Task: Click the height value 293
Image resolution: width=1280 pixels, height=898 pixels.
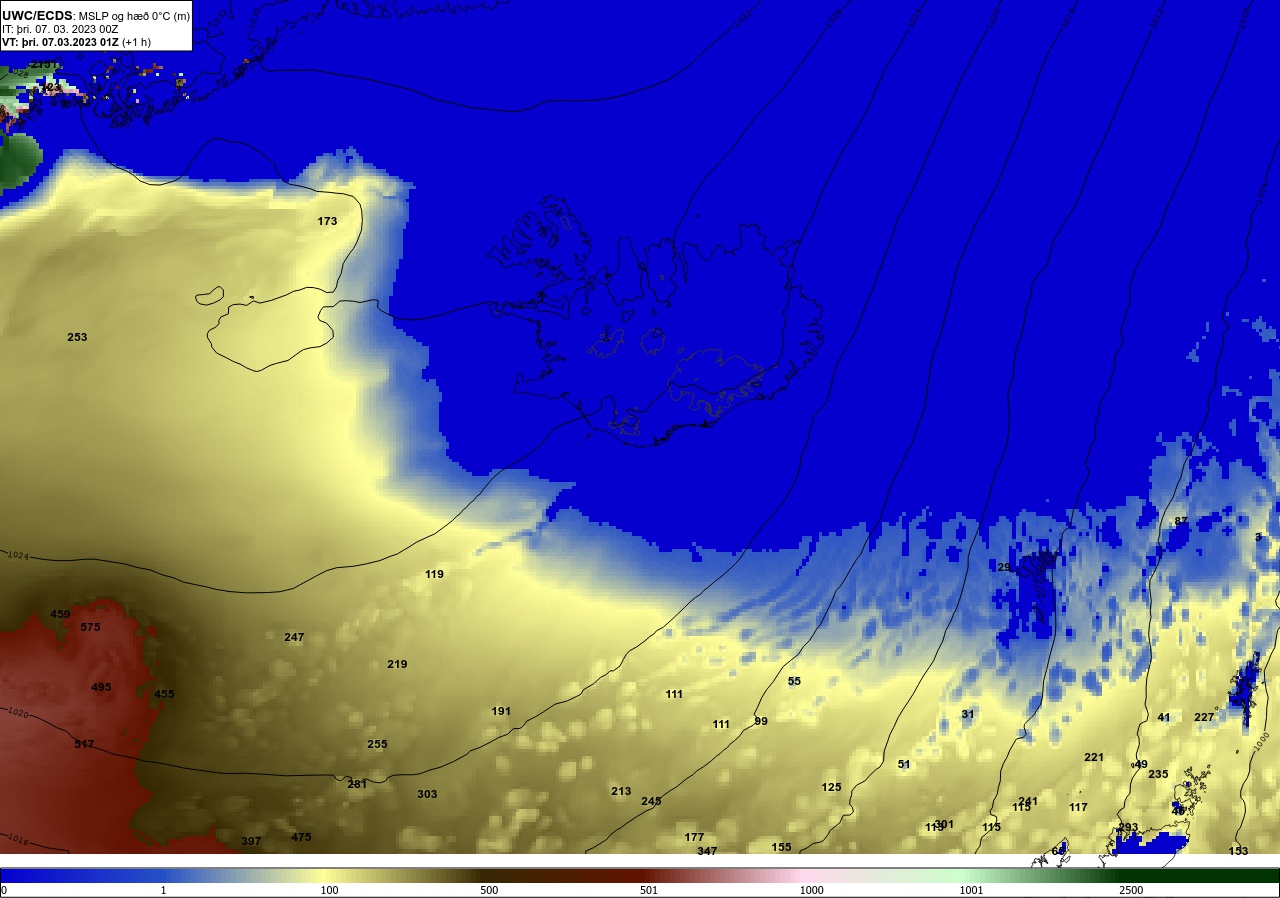Action: (1128, 827)
